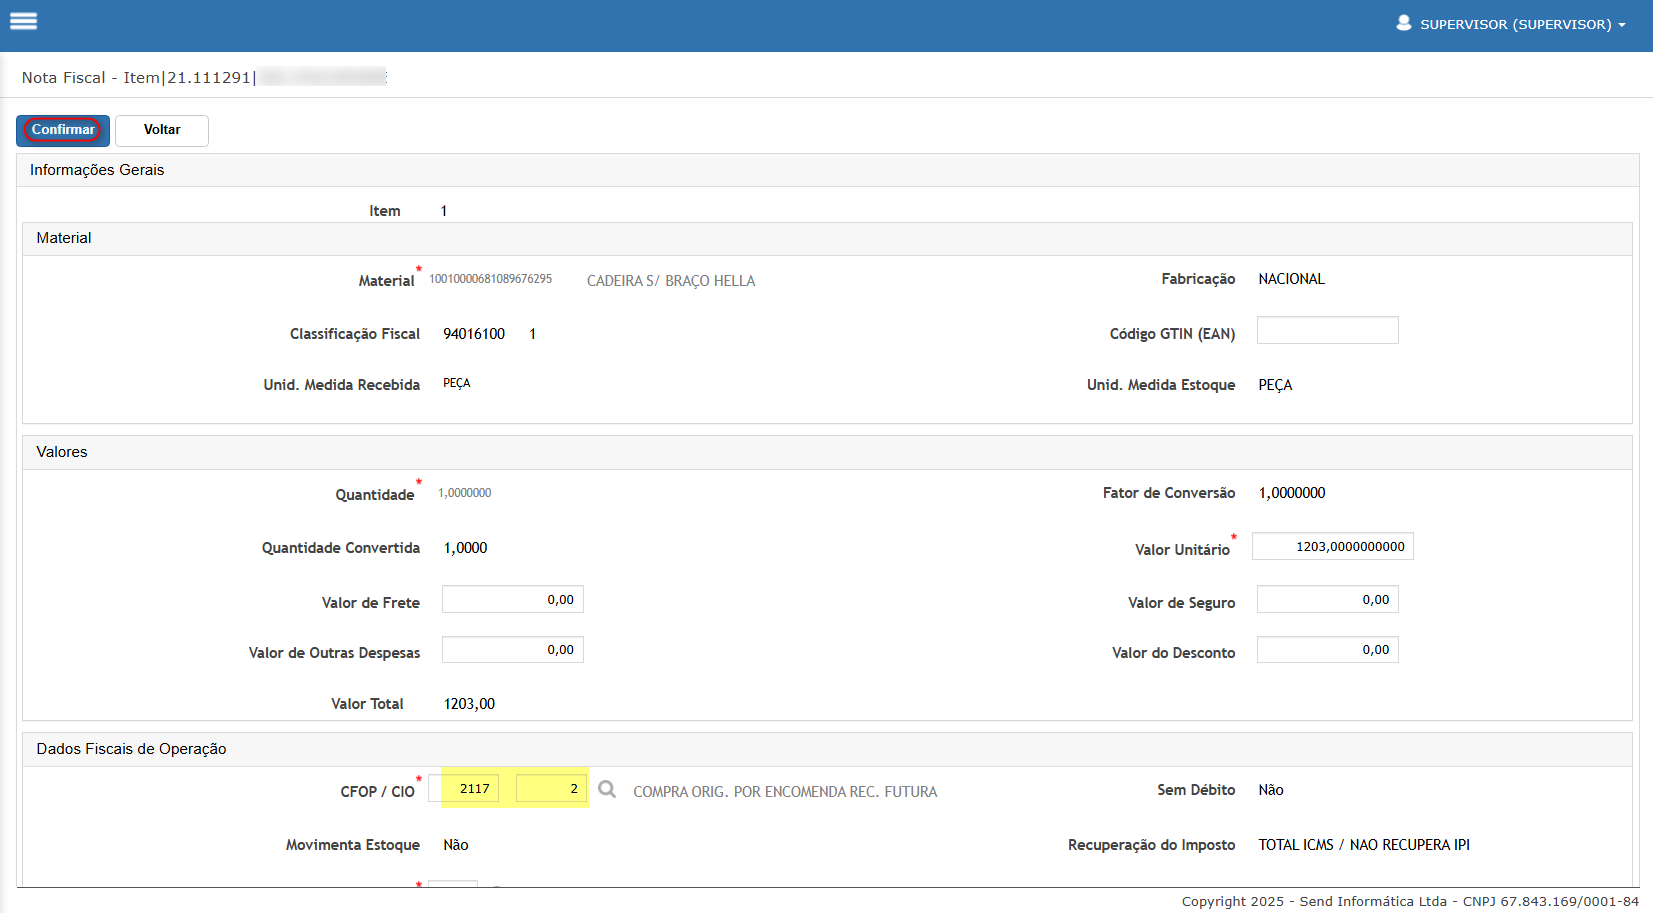Click the Valor de Frete field
This screenshot has width=1653, height=913.
(513, 599)
